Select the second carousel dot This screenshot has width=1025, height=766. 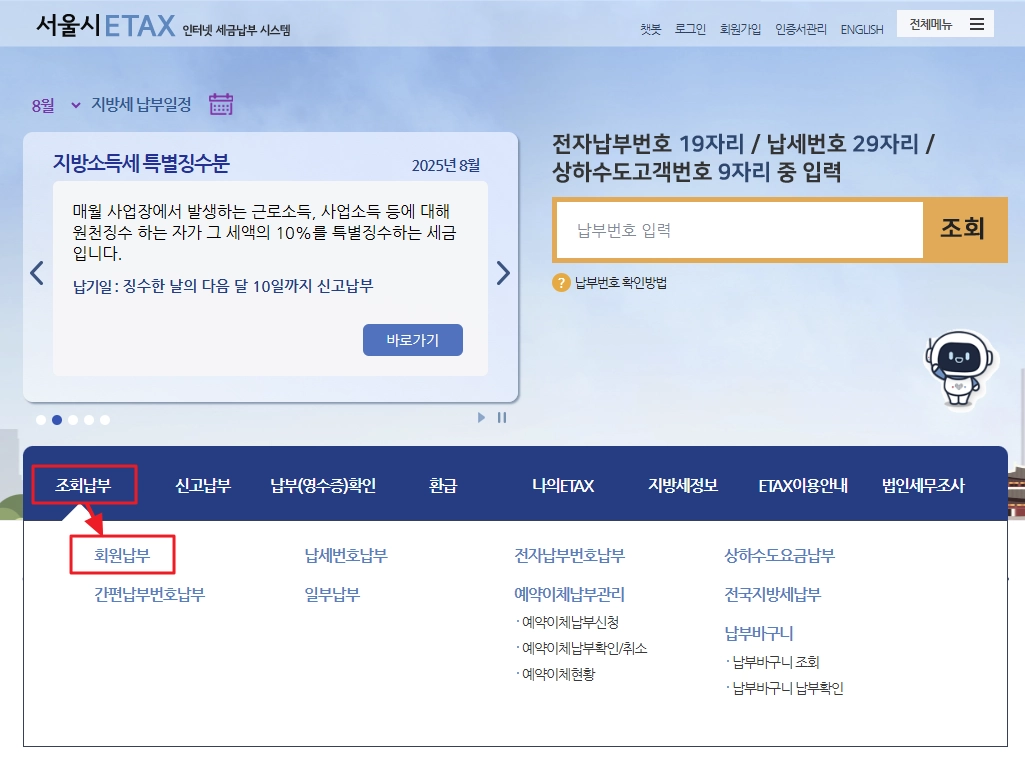coord(57,420)
